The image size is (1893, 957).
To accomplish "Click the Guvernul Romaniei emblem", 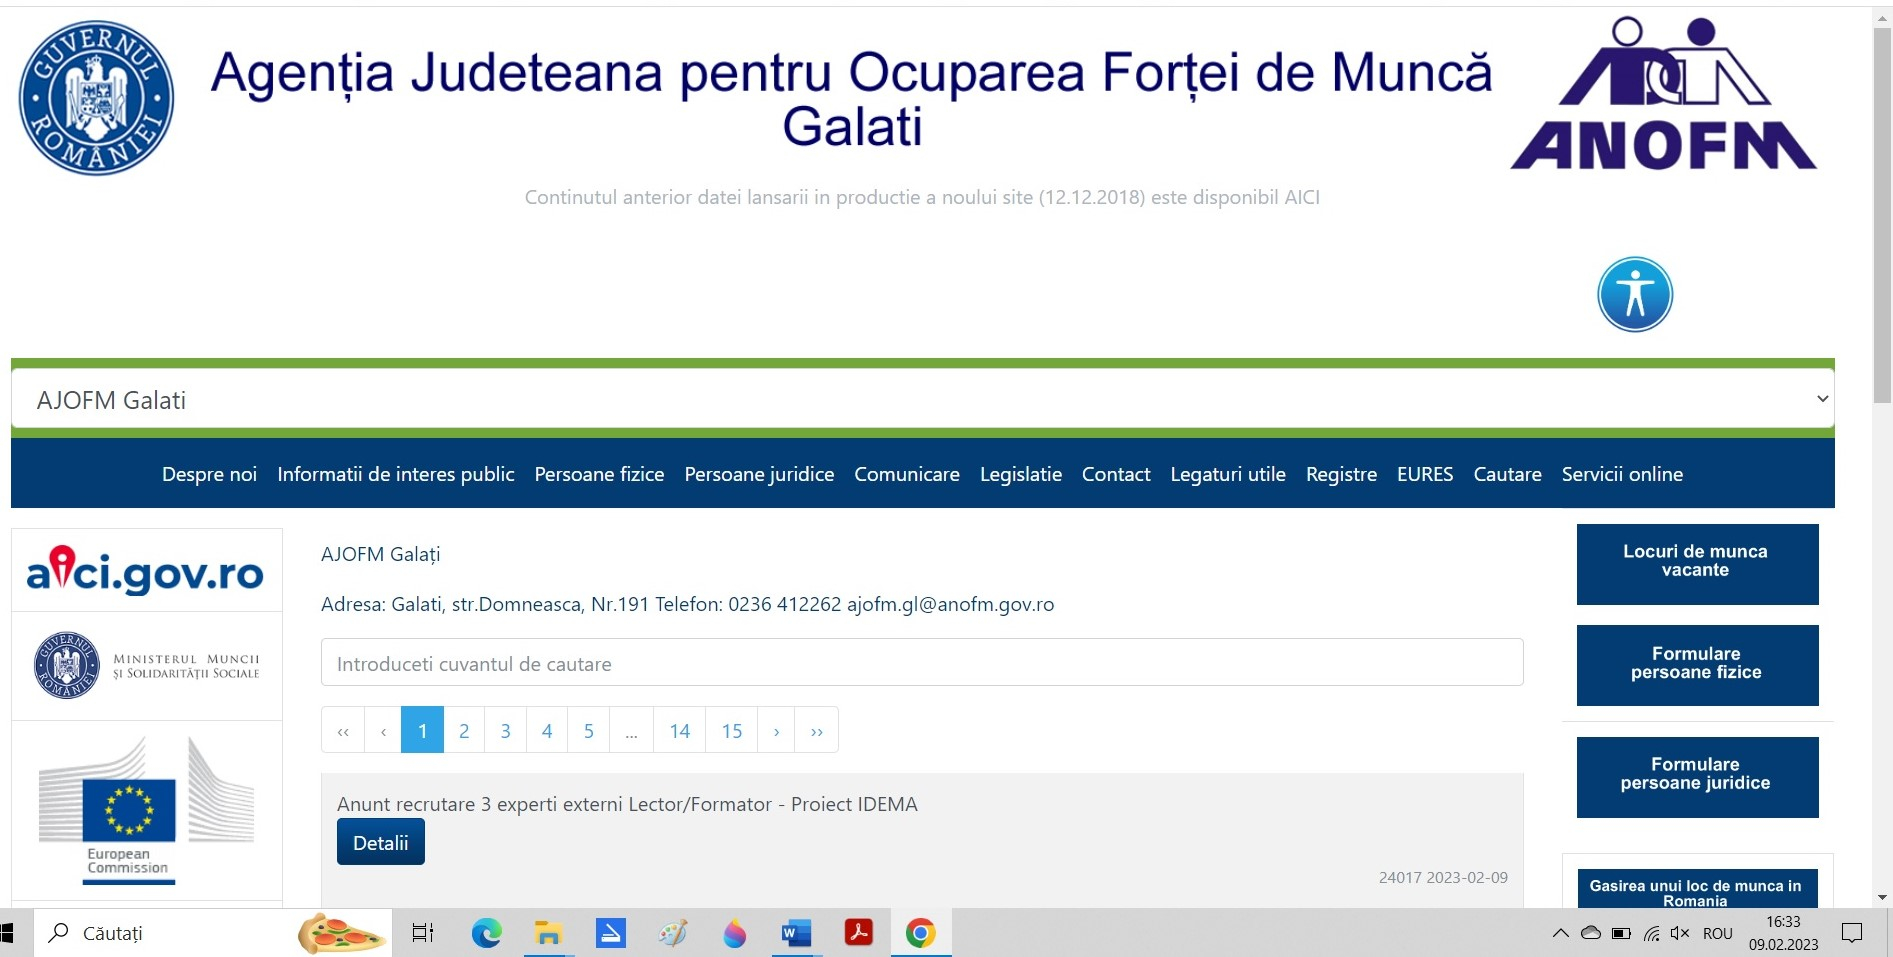I will pyautogui.click(x=95, y=96).
